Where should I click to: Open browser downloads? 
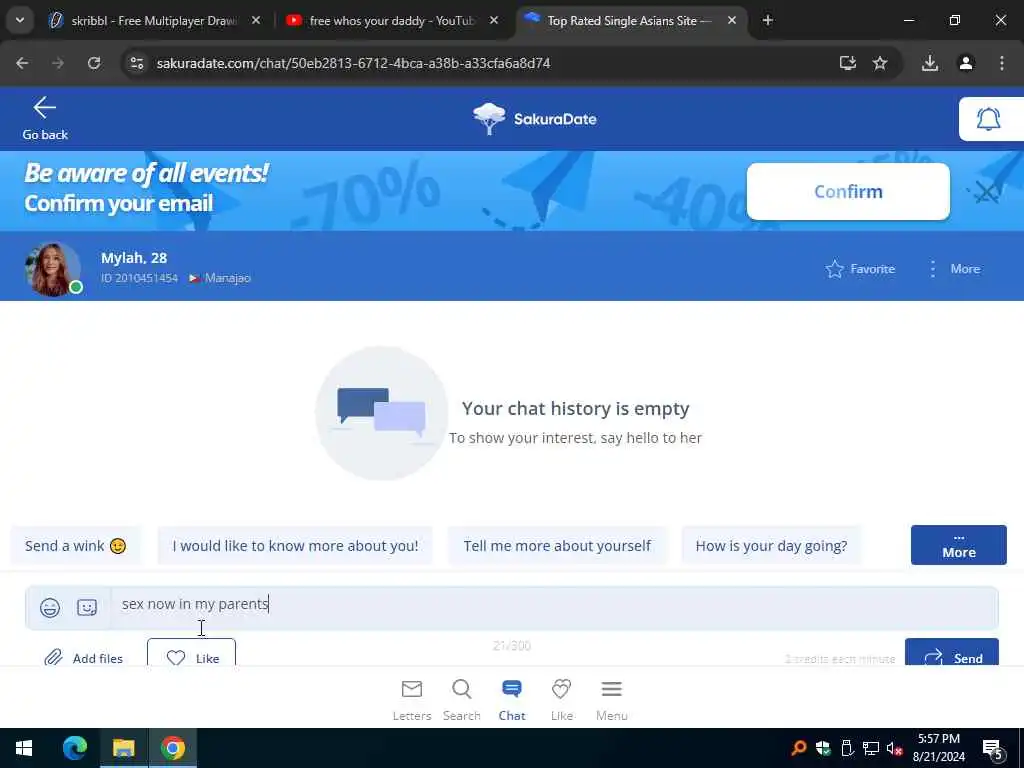pyautogui.click(x=930, y=63)
